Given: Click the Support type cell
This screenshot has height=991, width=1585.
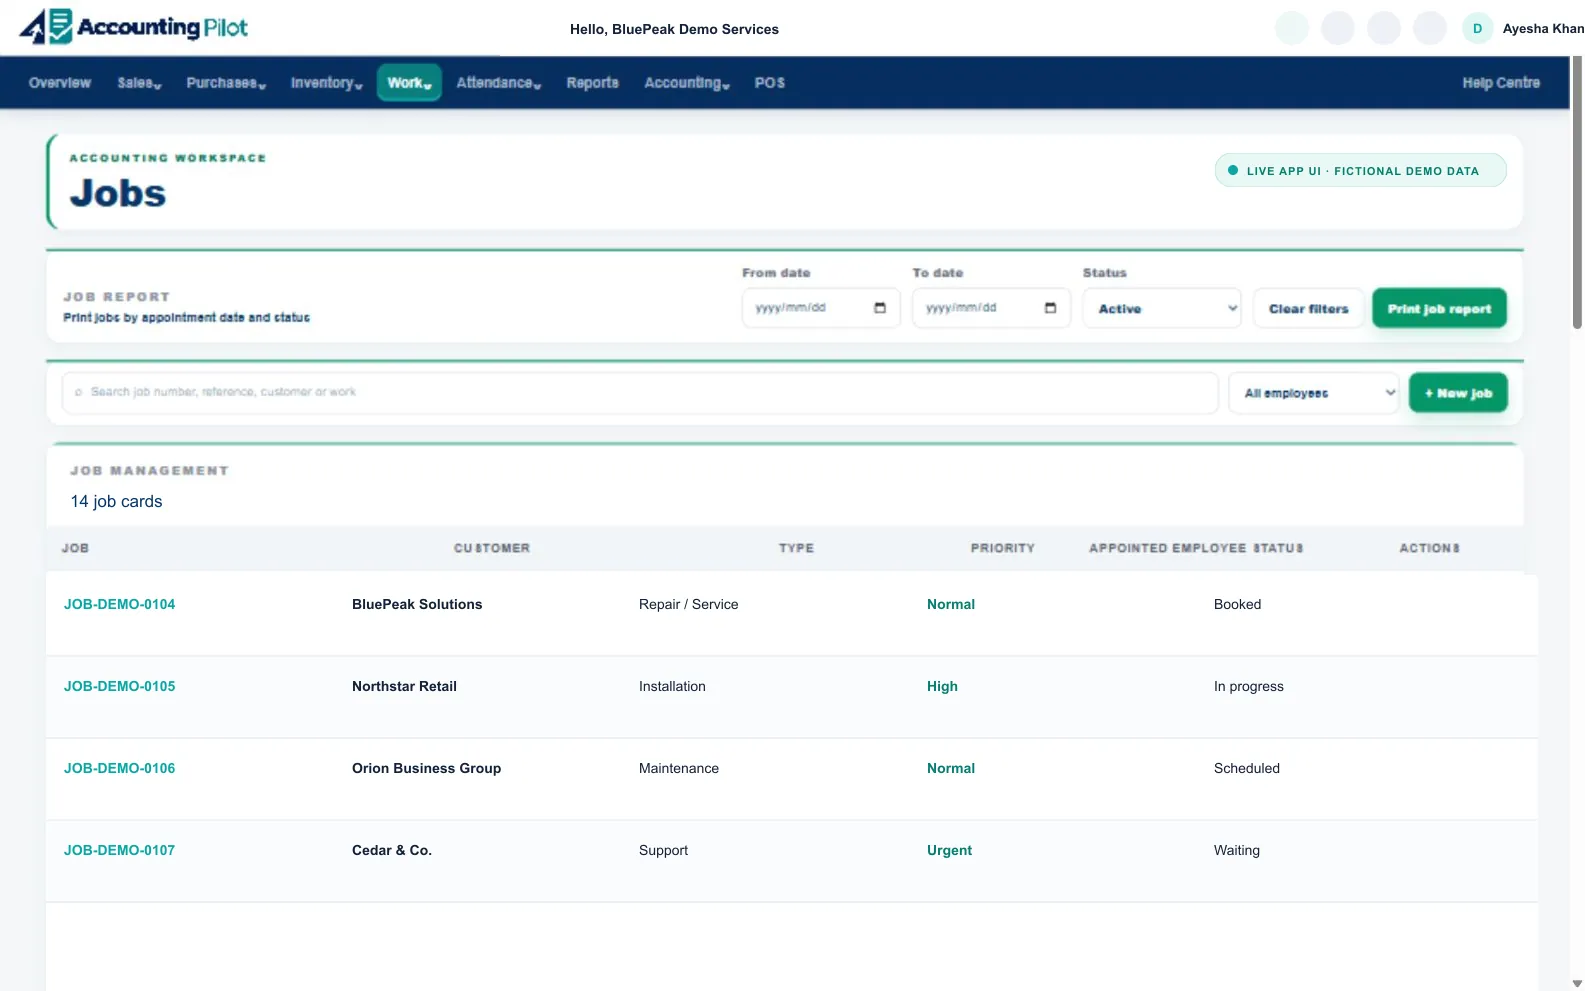Looking at the screenshot, I should (x=663, y=850).
